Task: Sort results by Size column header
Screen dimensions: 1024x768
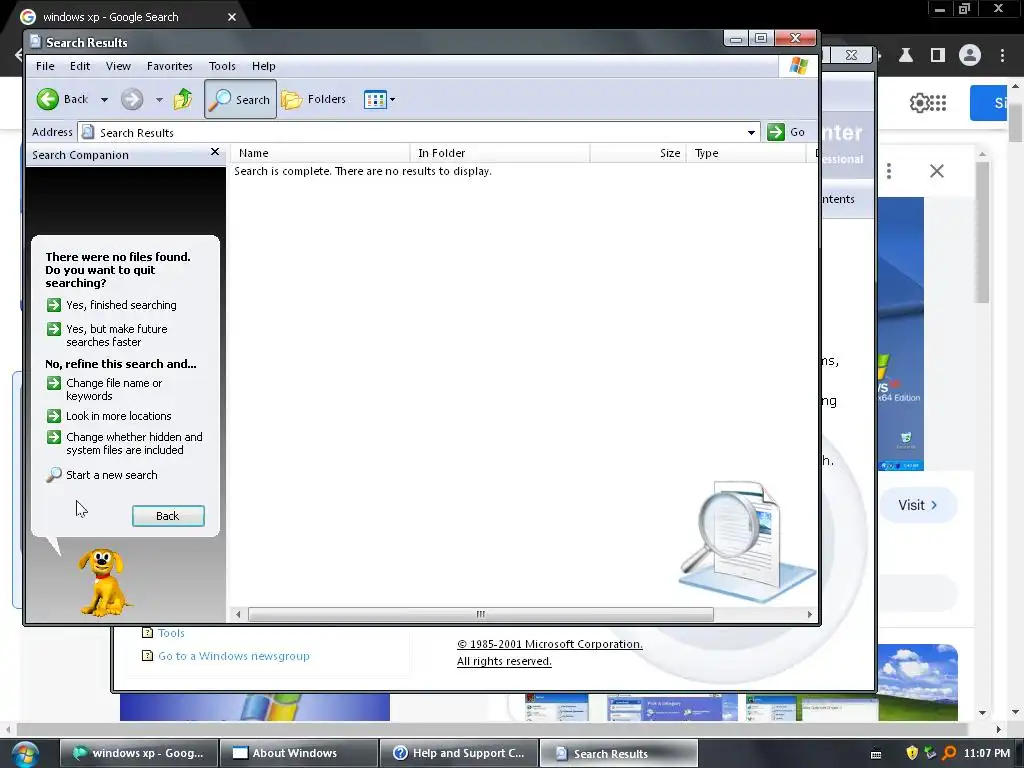Action: [x=637, y=153]
